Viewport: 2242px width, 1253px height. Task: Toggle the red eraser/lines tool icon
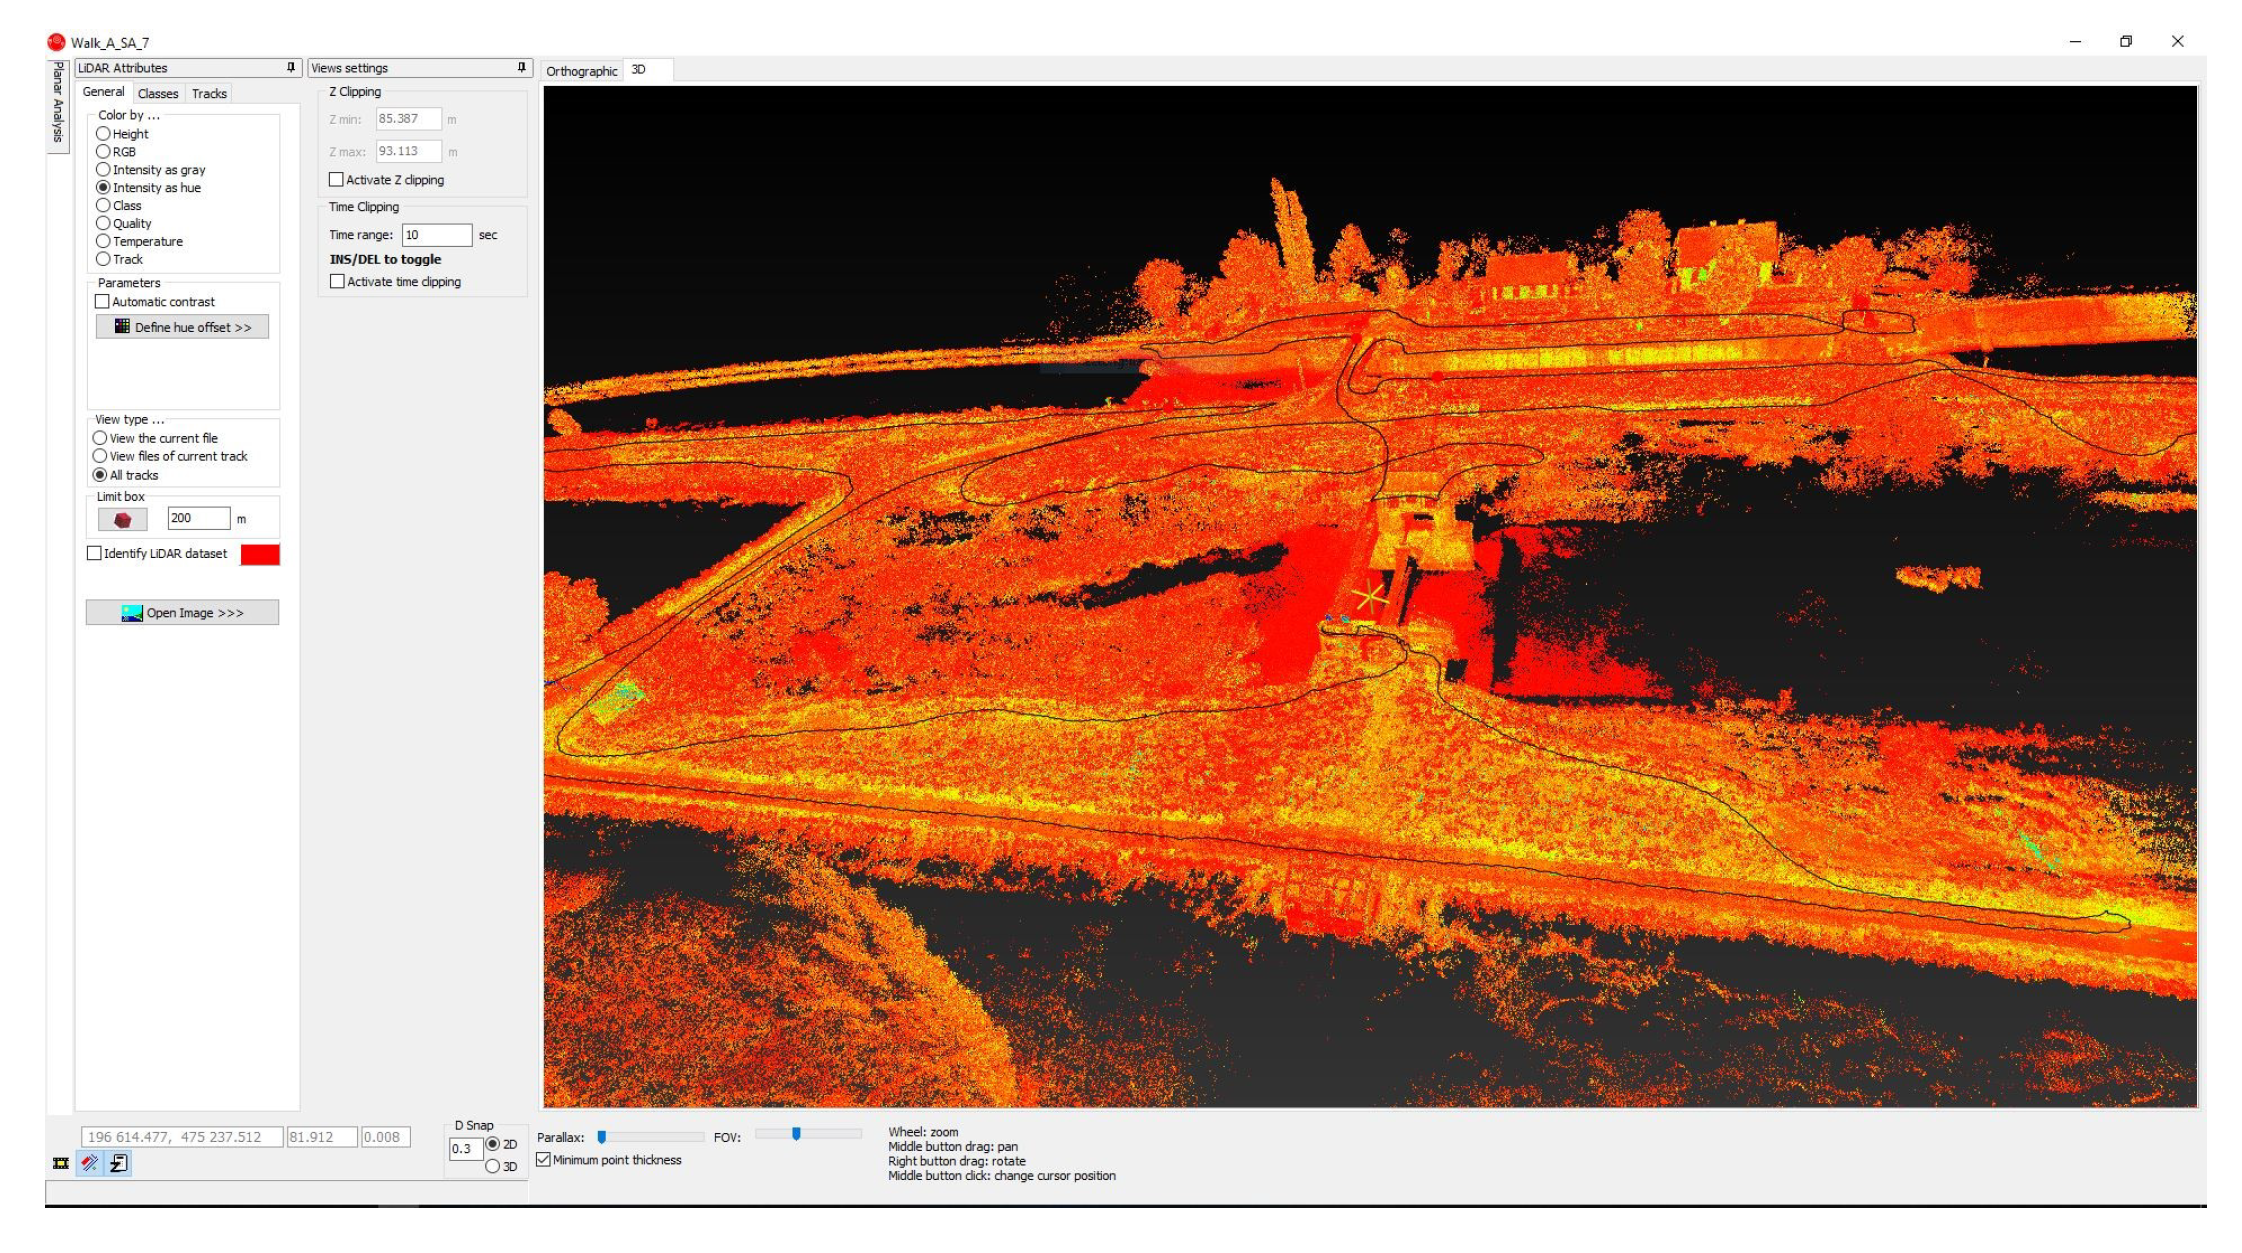coord(90,1163)
